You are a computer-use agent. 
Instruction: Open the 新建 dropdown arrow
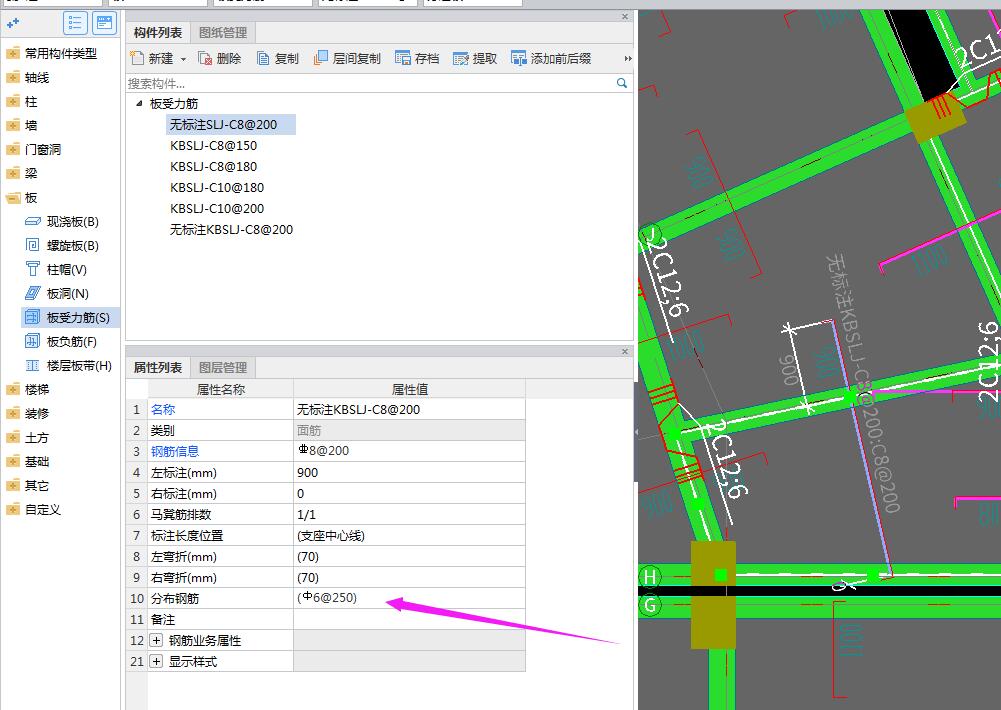click(184, 60)
